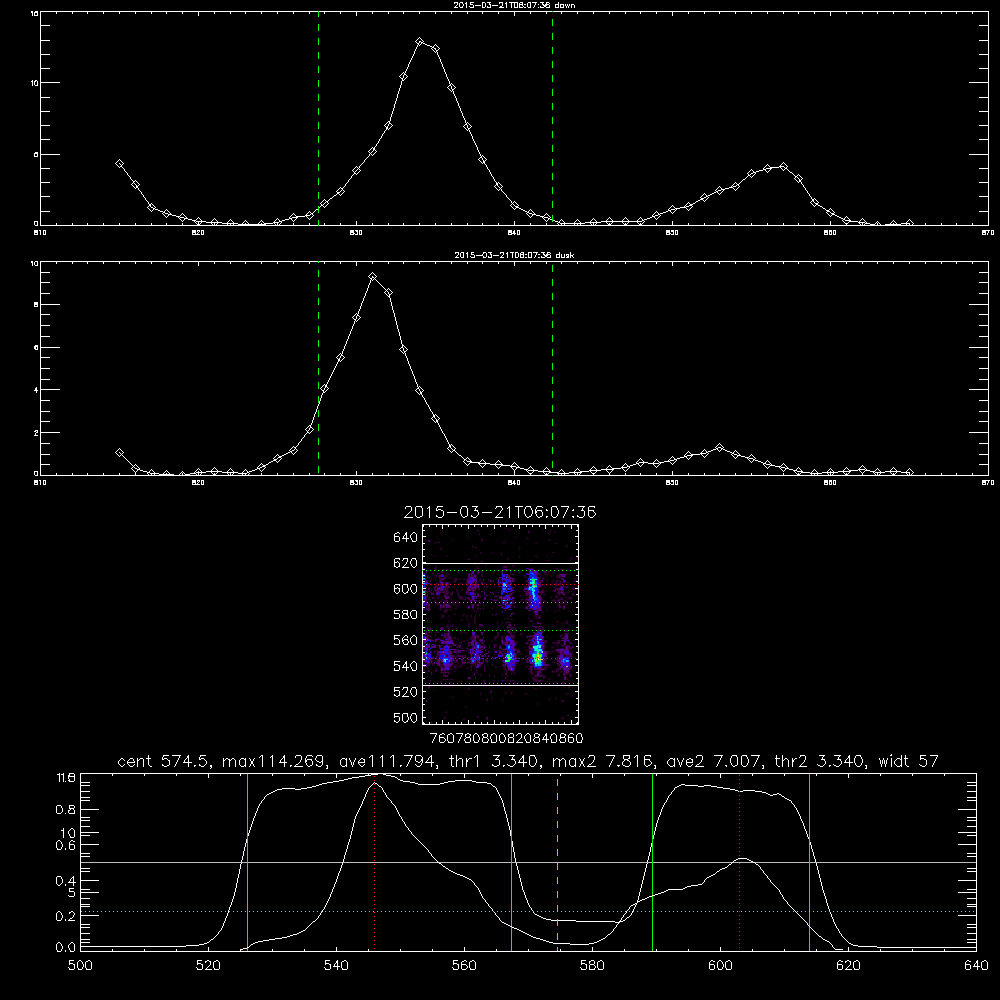Click the highest peak diamond in dusk plot
This screenshot has width=1000, height=1000.
coord(372,276)
